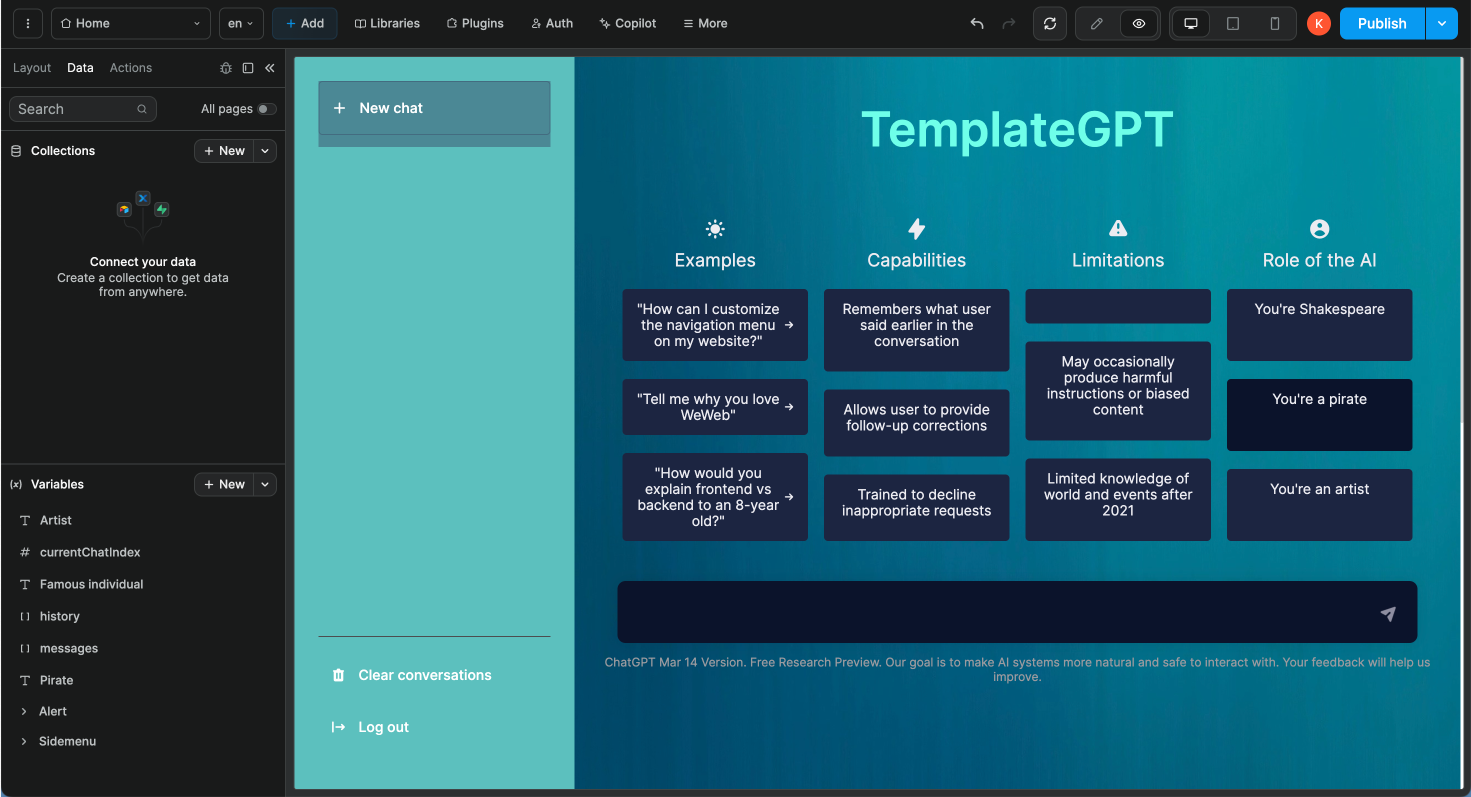The height and width of the screenshot is (797, 1471).
Task: Click the undo arrow icon
Action: [977, 24]
